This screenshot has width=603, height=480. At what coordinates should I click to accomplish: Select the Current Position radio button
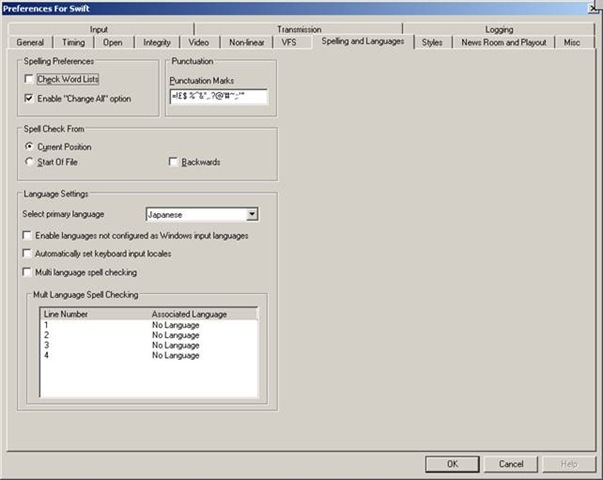tap(29, 147)
